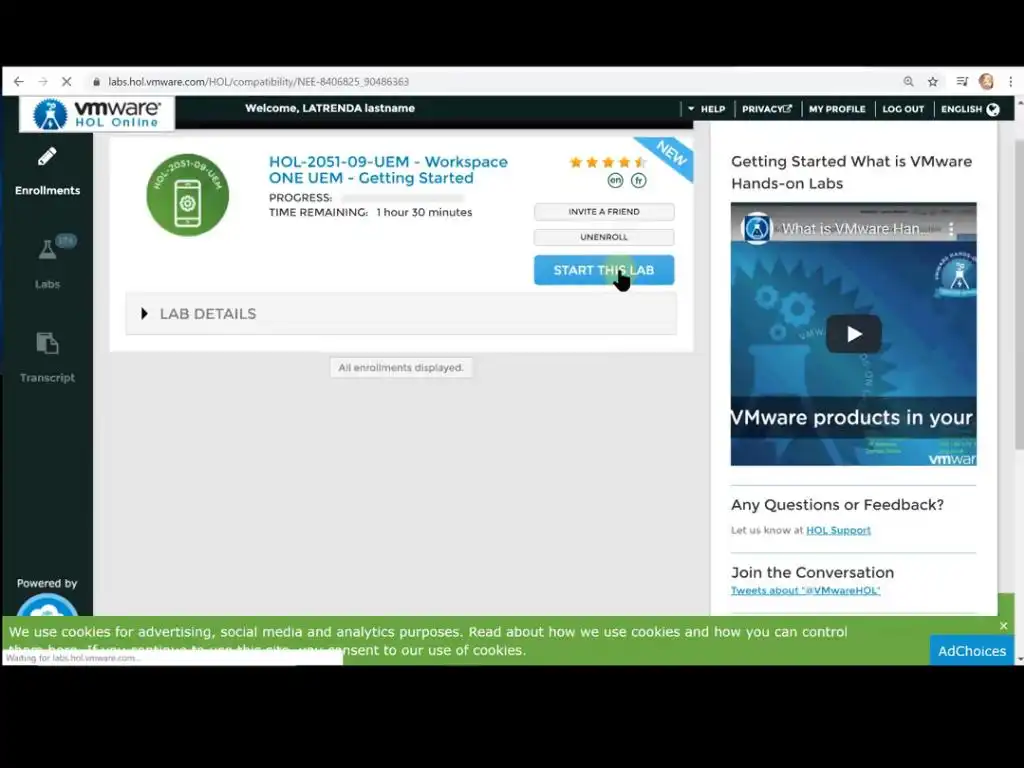Viewport: 1024px width, 768px height.
Task: Click the lab PROGRESS bar
Action: click(402, 198)
